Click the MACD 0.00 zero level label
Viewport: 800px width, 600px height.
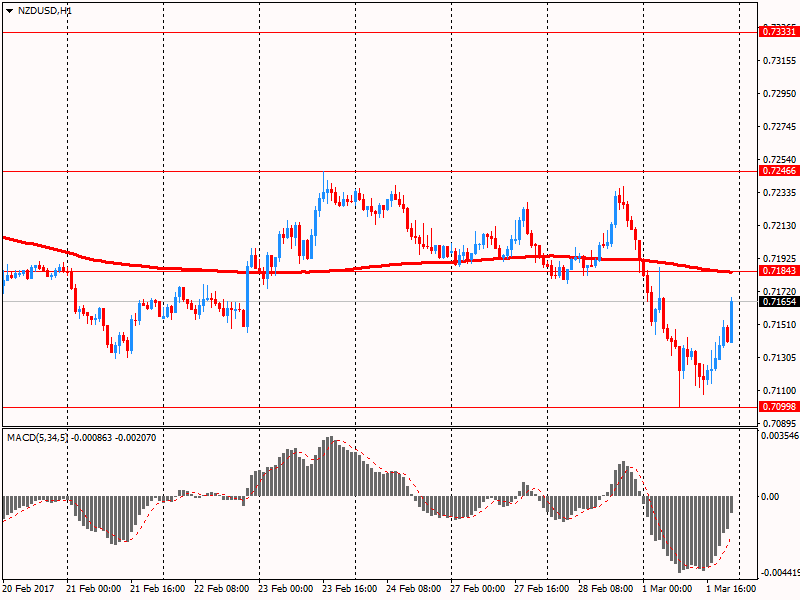click(x=771, y=497)
